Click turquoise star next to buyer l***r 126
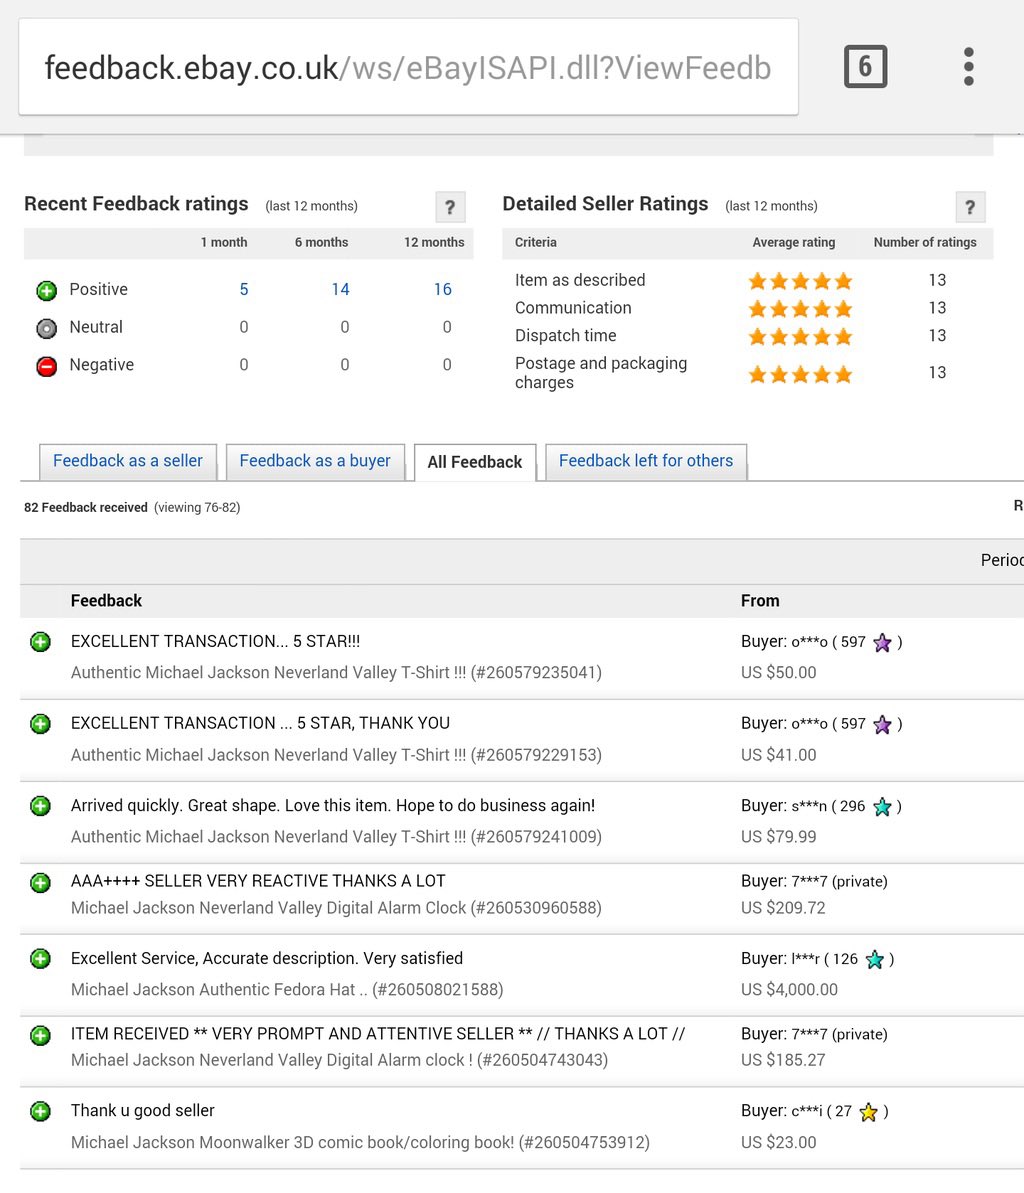Viewport: 1024px width, 1193px height. [875, 959]
